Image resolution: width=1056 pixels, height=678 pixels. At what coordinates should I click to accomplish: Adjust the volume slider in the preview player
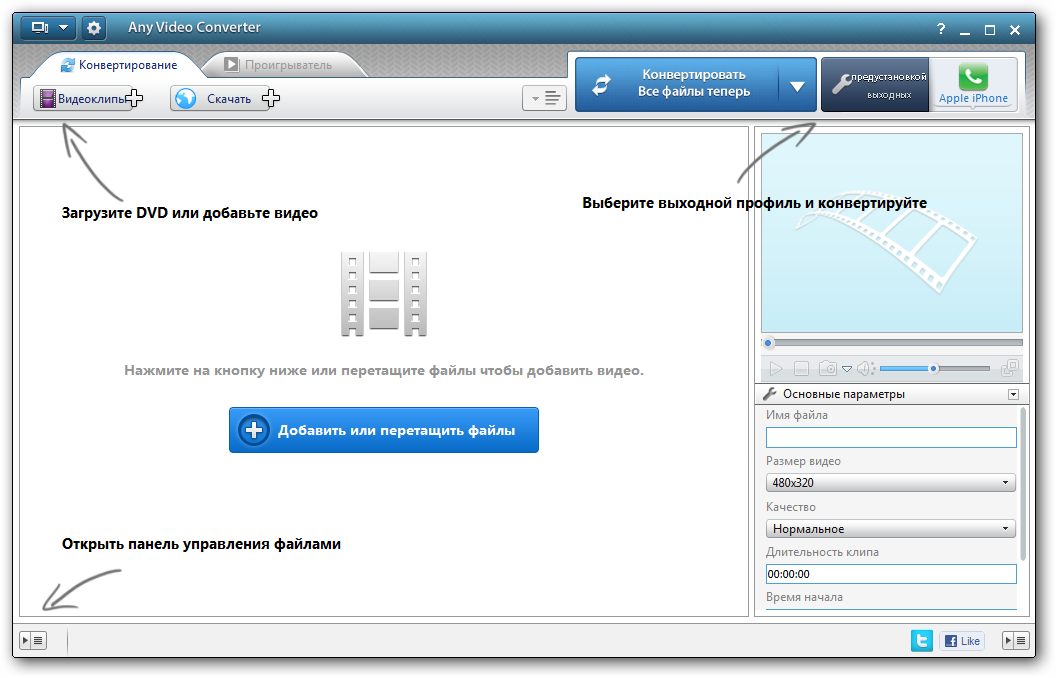pyautogui.click(x=933, y=369)
